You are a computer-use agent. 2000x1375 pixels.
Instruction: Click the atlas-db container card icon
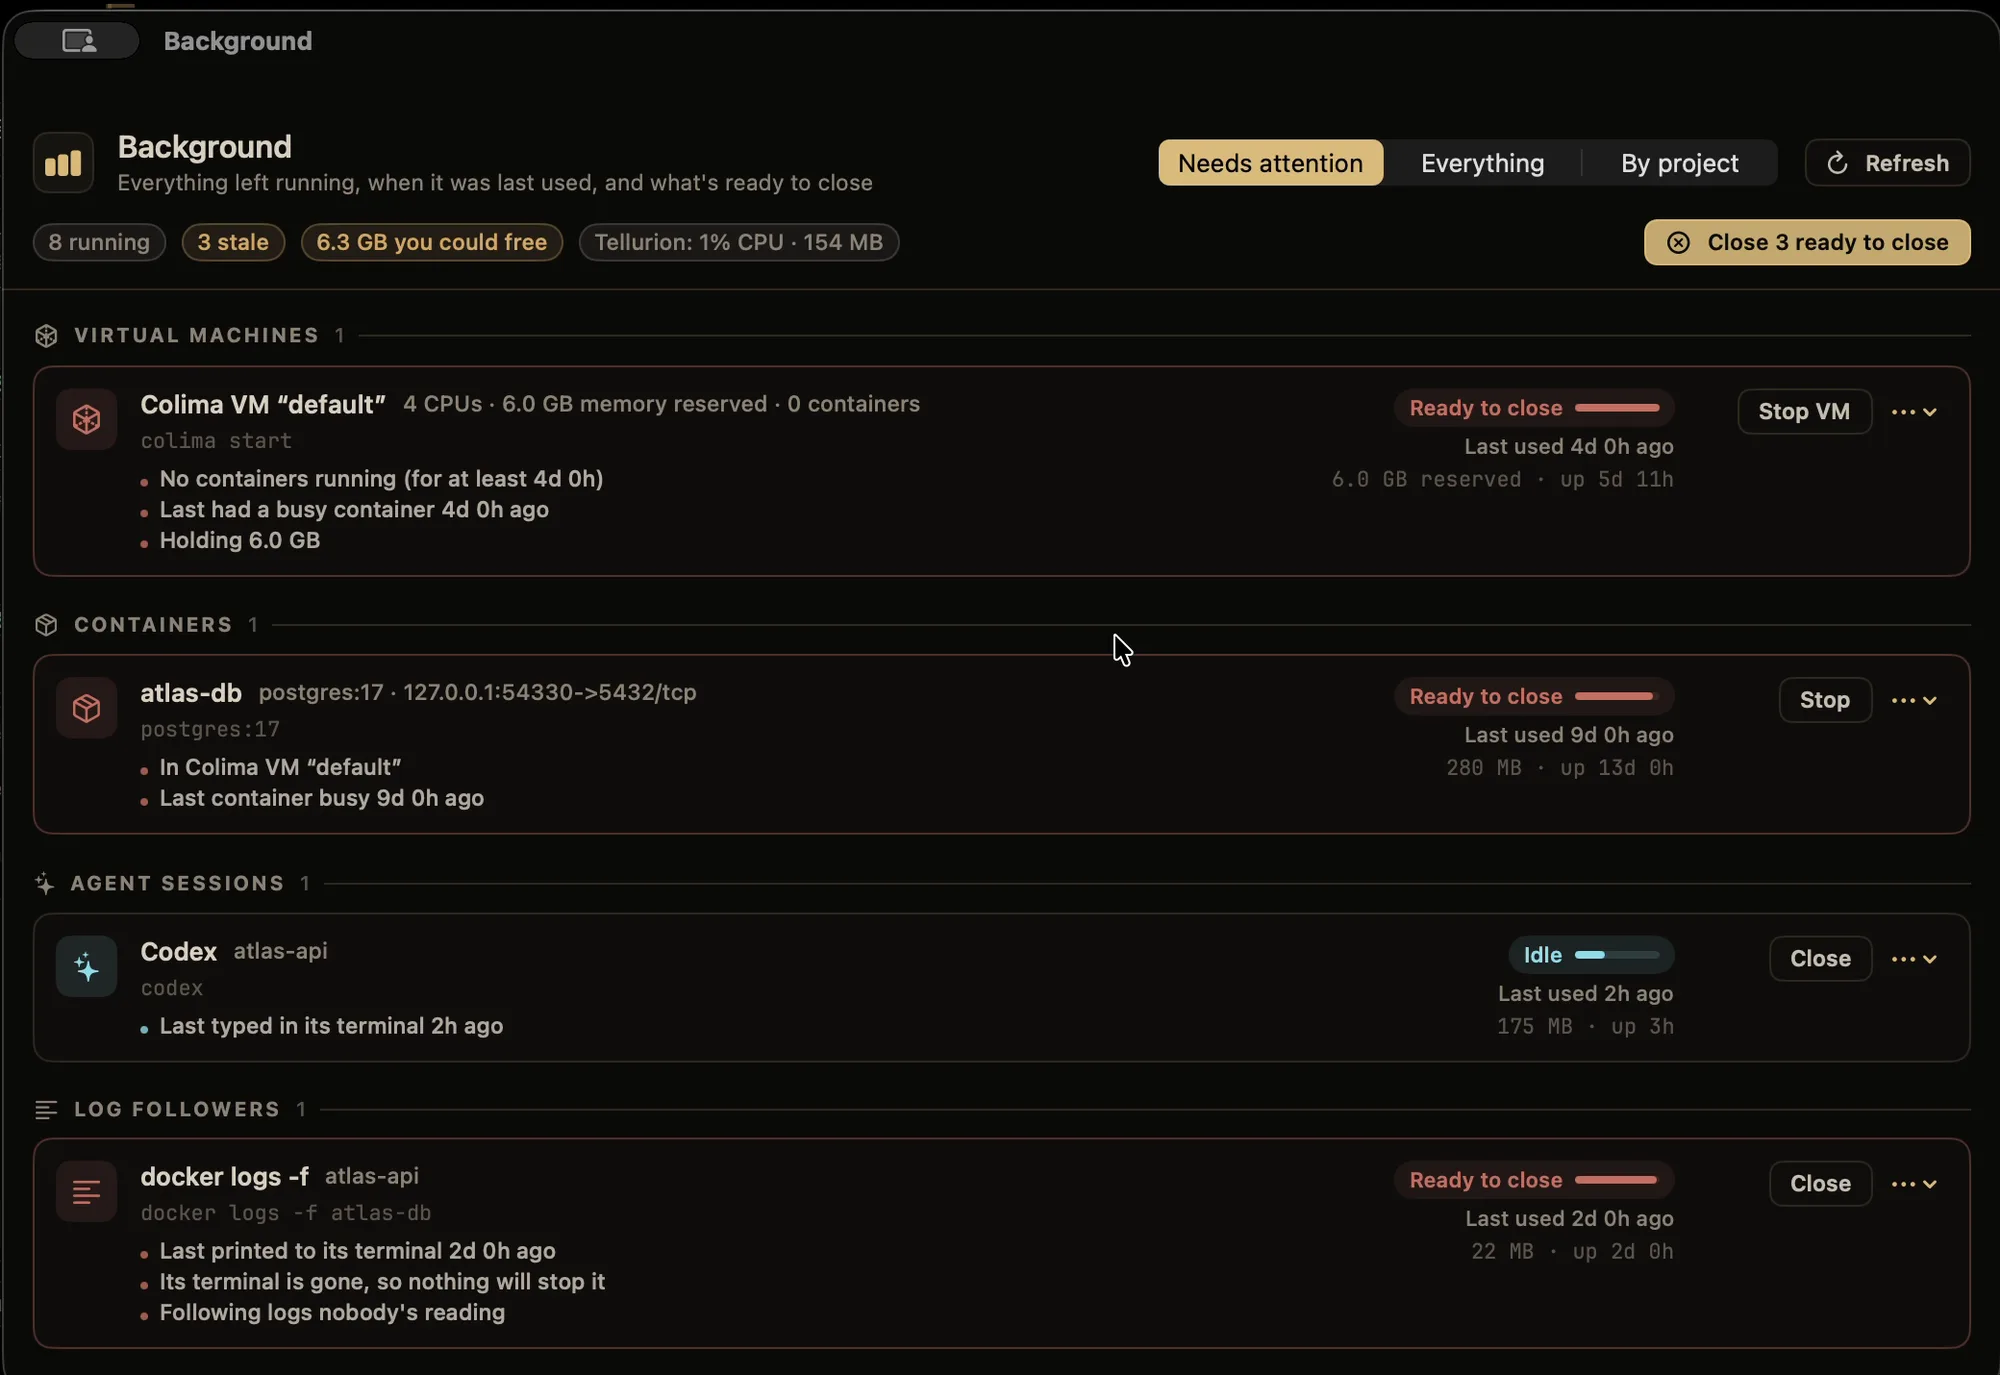[86, 709]
